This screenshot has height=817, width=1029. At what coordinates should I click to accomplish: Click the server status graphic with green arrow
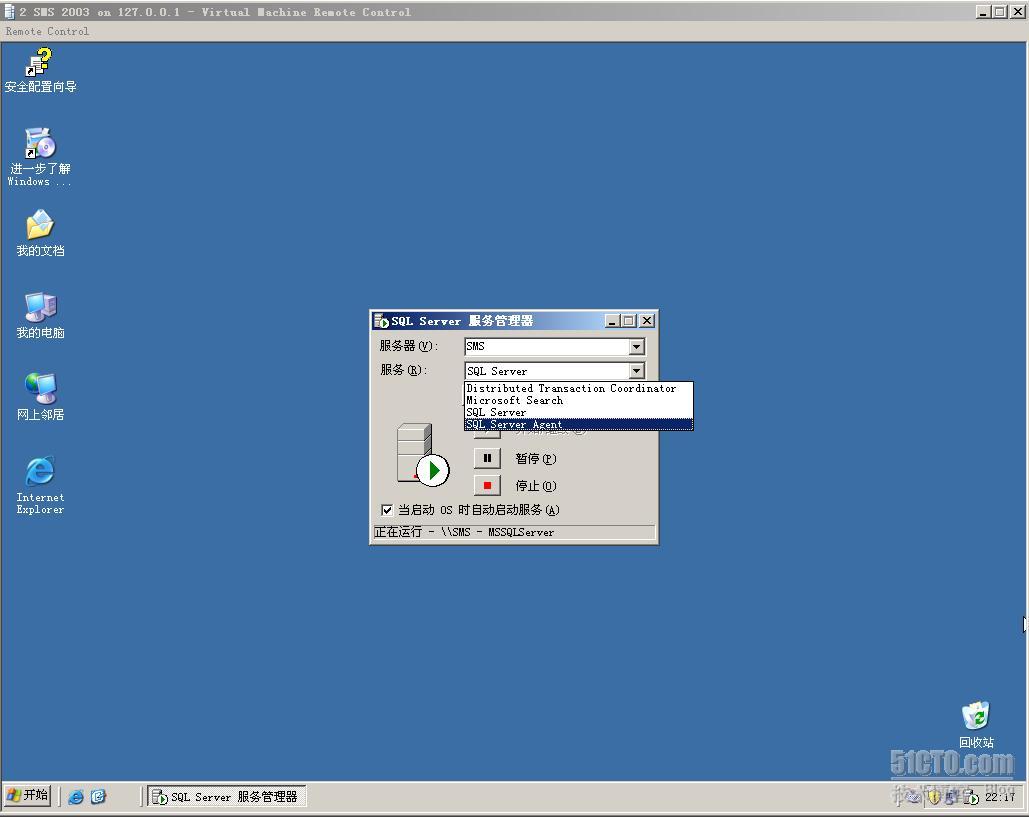423,454
